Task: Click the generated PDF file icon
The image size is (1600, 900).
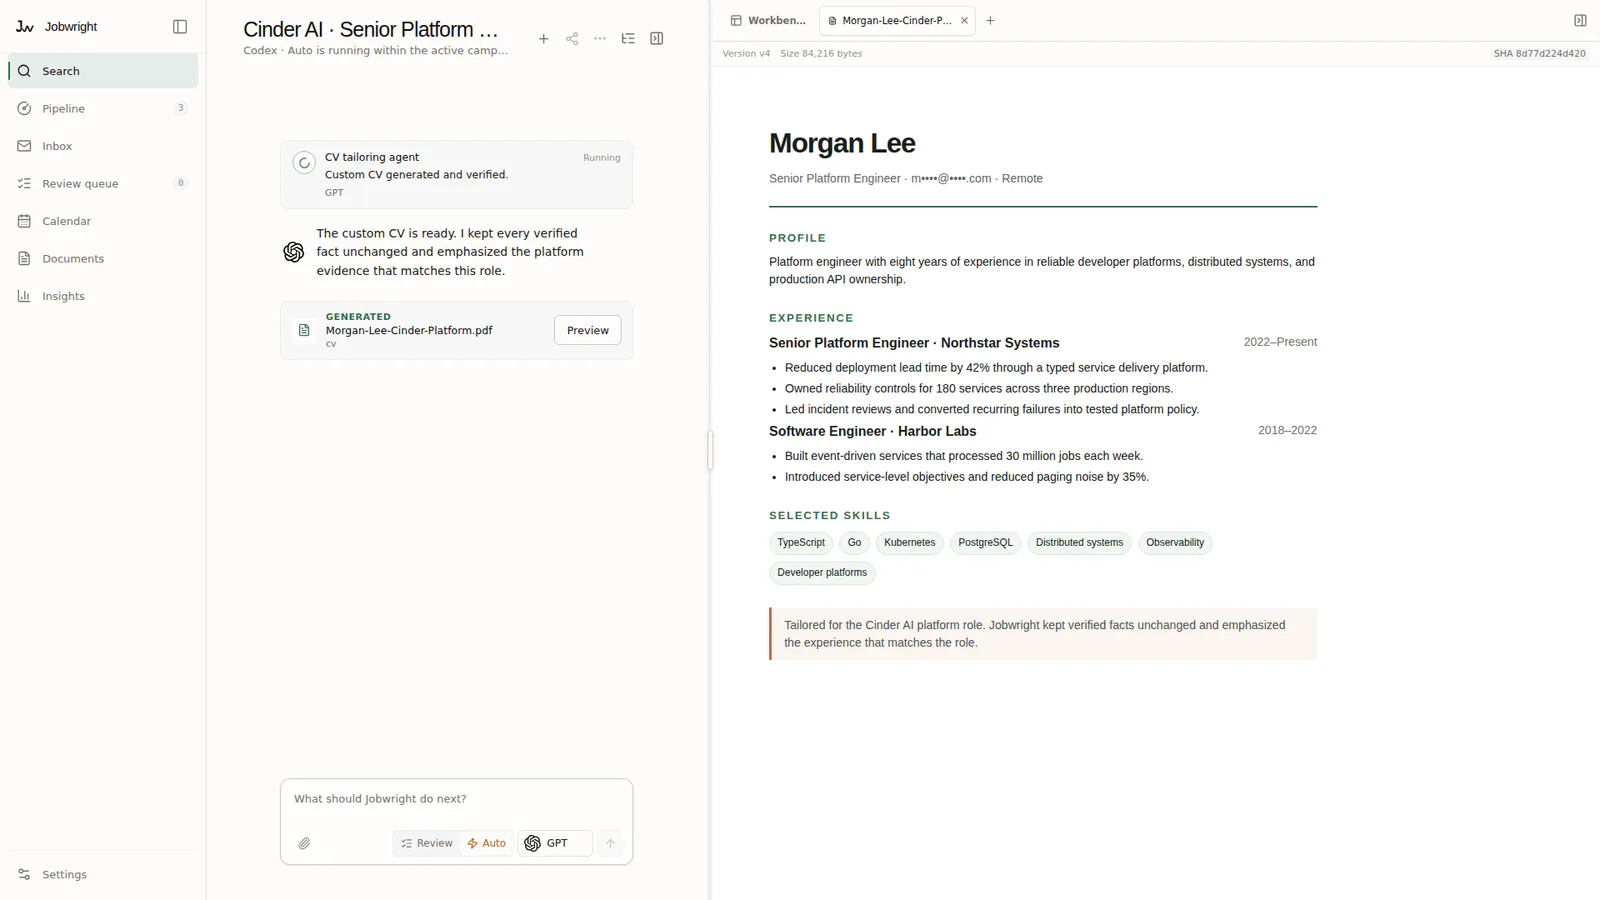Action: [304, 330]
